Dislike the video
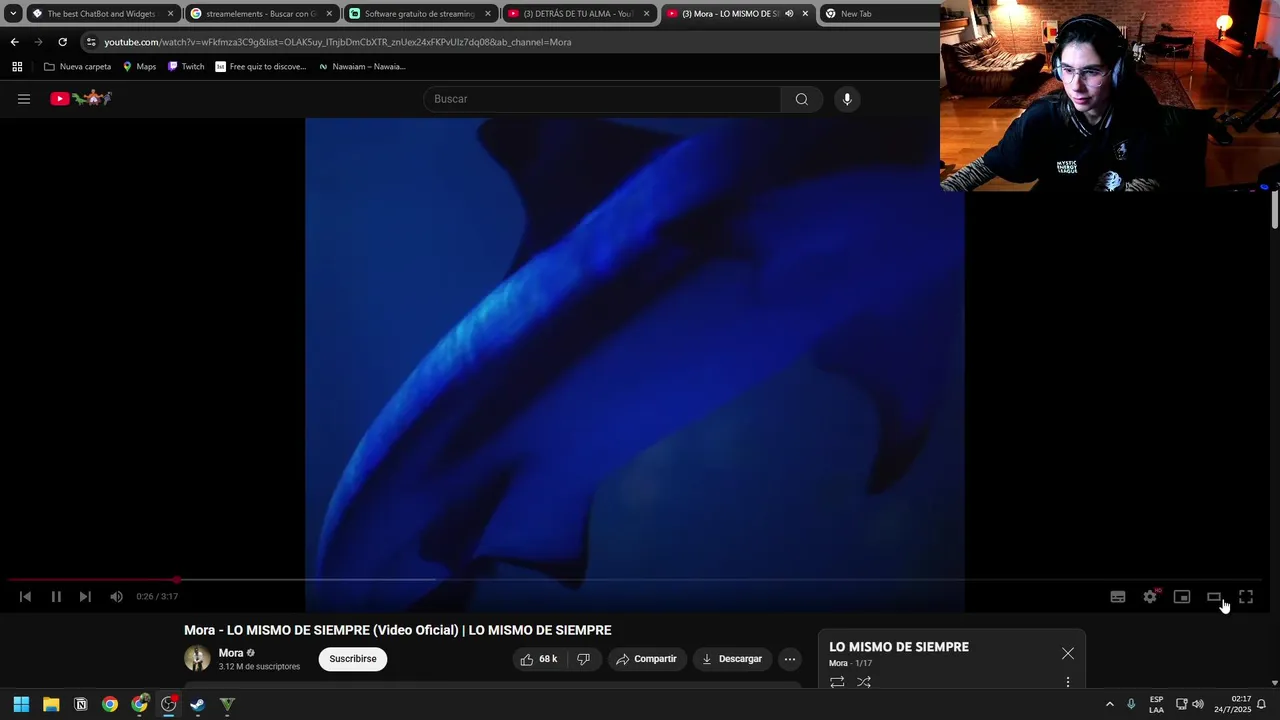The image size is (1280, 720). (584, 659)
